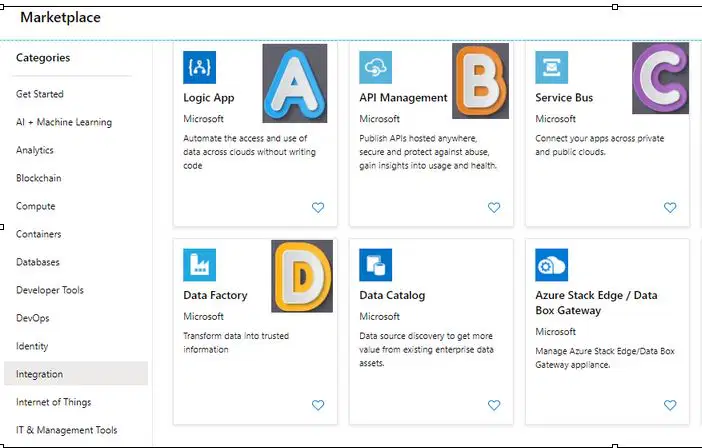Favorite API Management with its heart icon
The height and width of the screenshot is (448, 702).
[x=494, y=207]
